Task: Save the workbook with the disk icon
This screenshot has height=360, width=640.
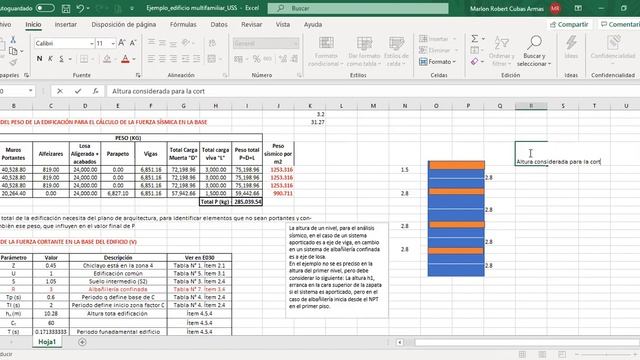Action: [66, 8]
